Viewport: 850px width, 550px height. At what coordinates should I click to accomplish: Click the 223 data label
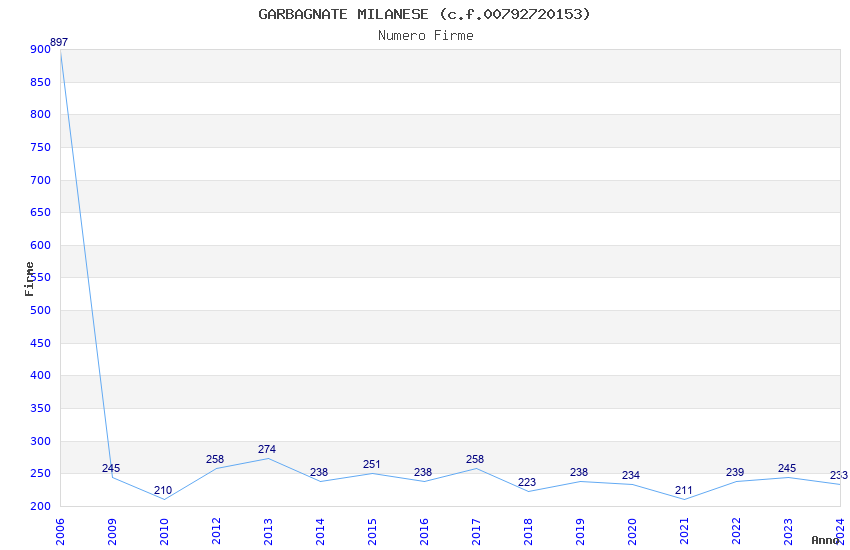click(x=527, y=482)
